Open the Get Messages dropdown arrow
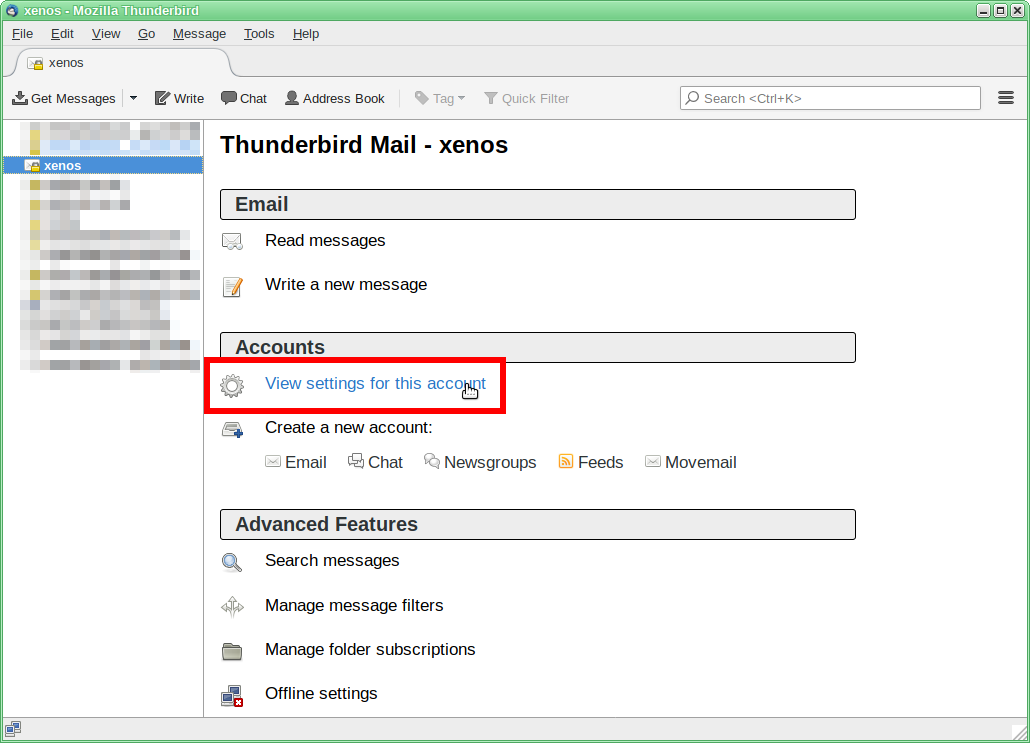This screenshot has height=743, width=1030. point(133,98)
